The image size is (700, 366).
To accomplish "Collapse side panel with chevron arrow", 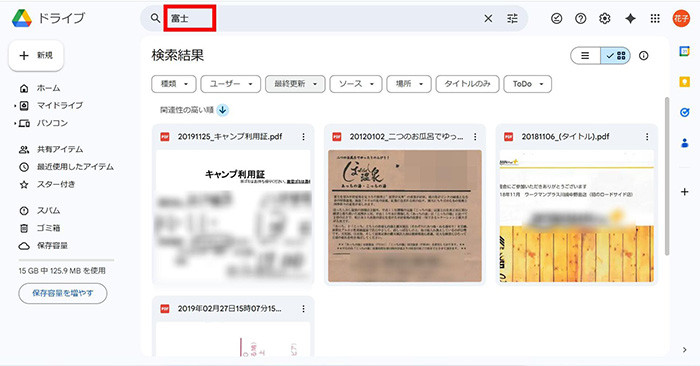I will pyautogui.click(x=684, y=350).
